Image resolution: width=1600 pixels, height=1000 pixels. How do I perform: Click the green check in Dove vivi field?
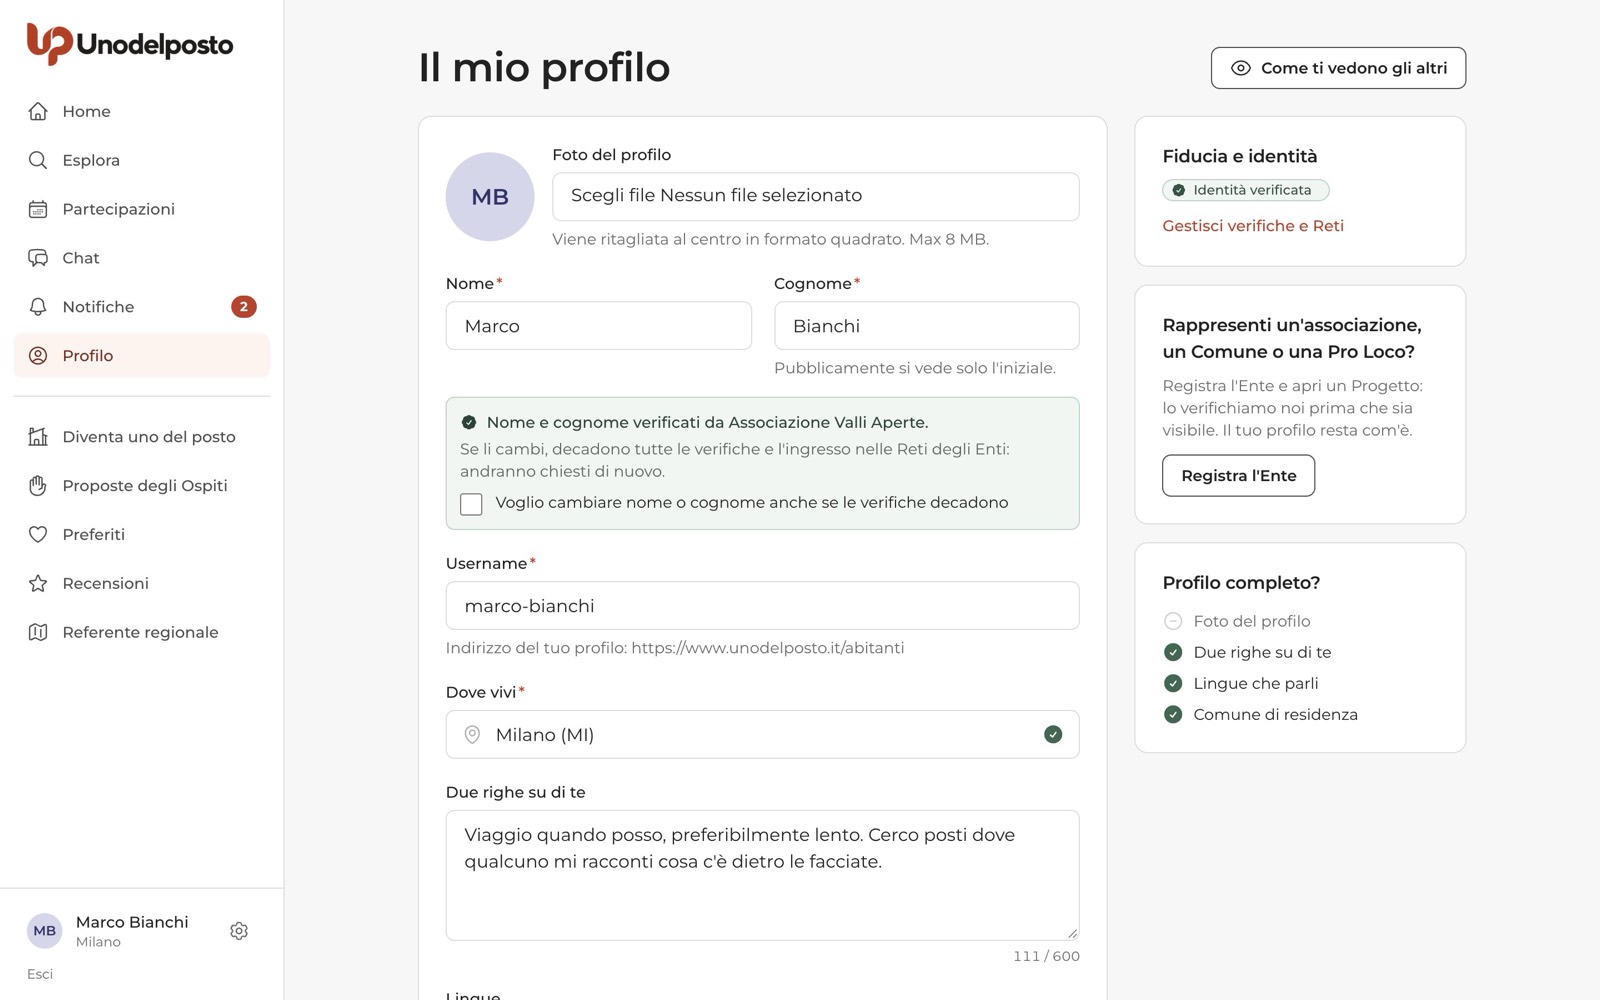[1053, 735]
